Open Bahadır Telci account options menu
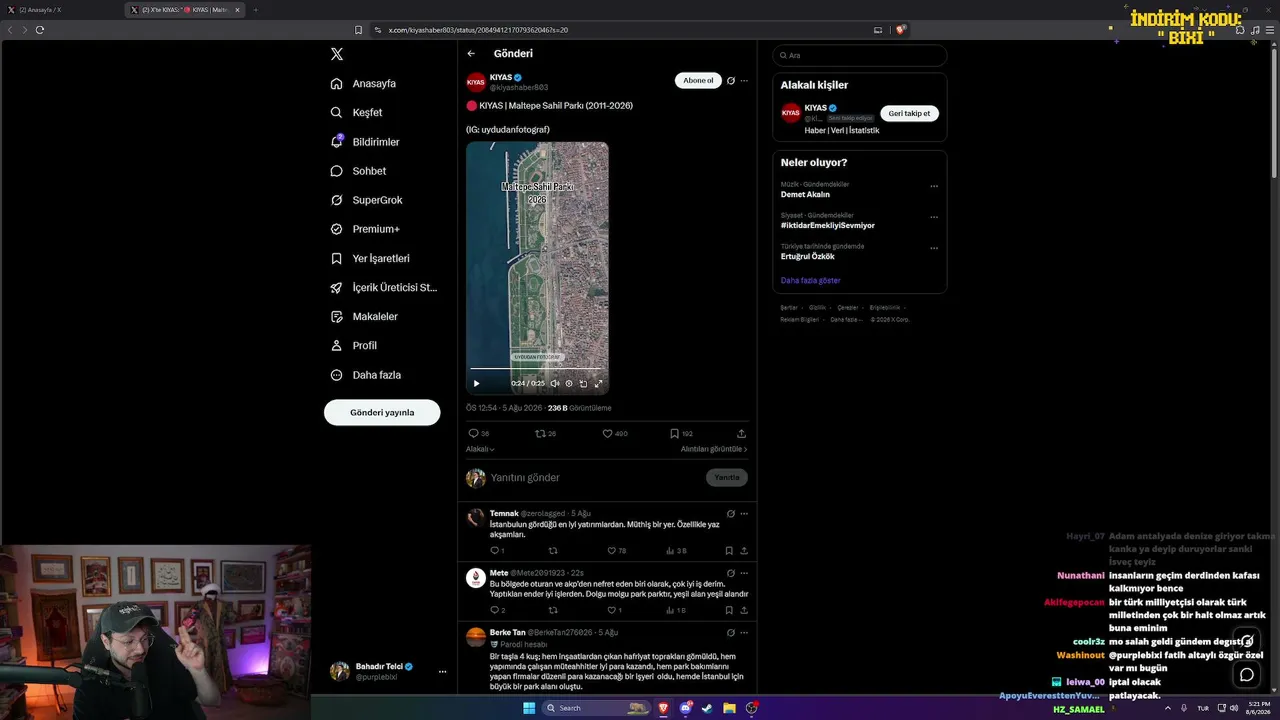The image size is (1280, 720). 442,671
